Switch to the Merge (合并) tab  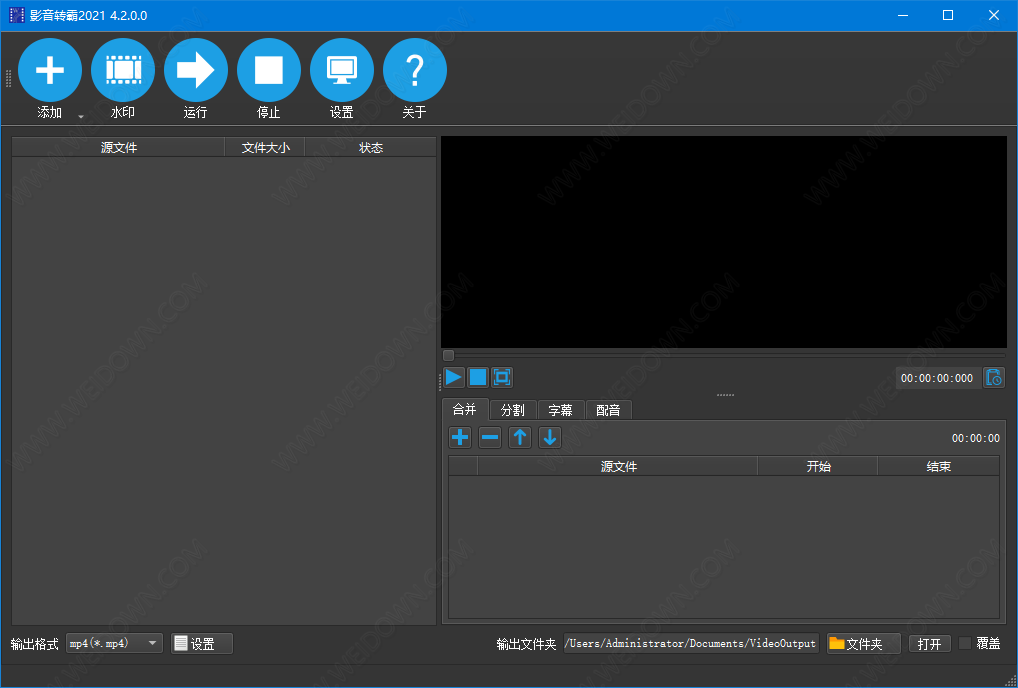point(464,410)
